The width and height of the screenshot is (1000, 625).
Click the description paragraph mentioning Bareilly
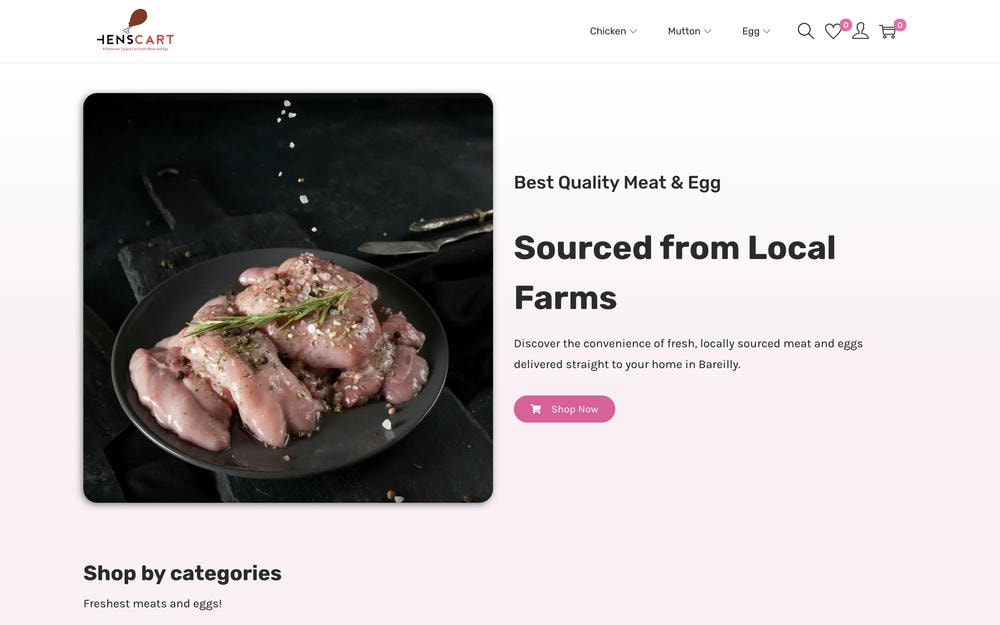click(688, 354)
